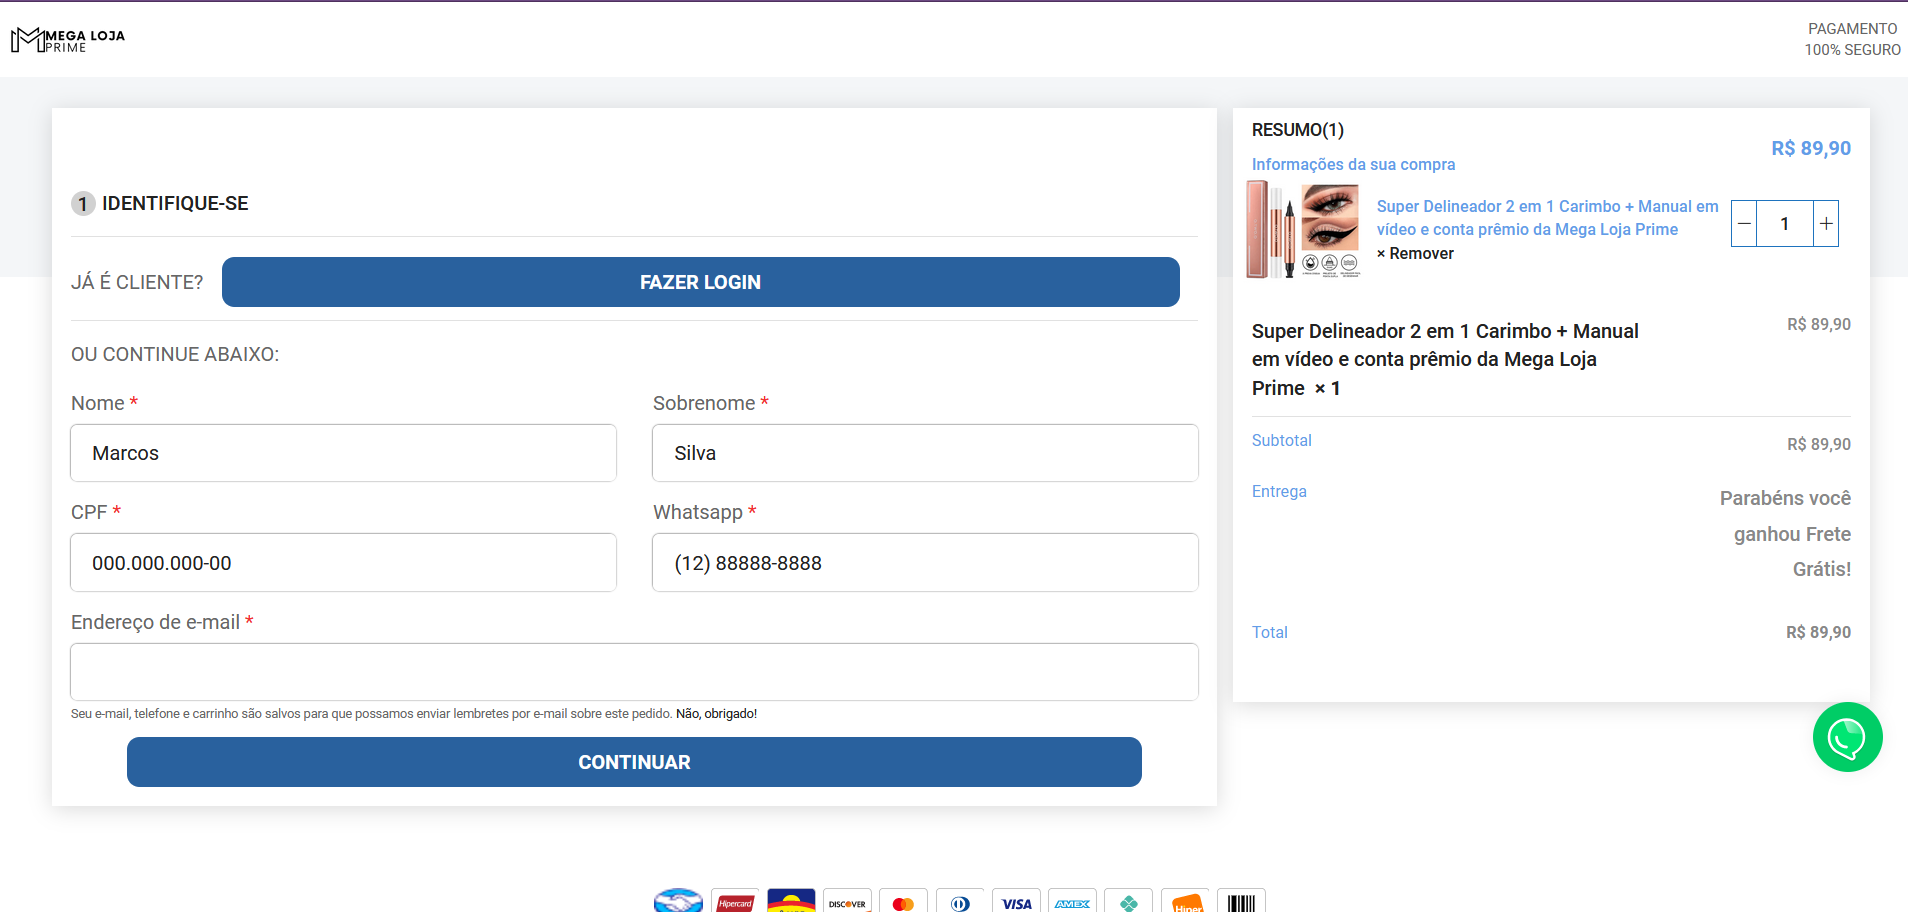Image resolution: width=1908 pixels, height=912 pixels.
Task: Click the CPF input field
Action: (343, 563)
